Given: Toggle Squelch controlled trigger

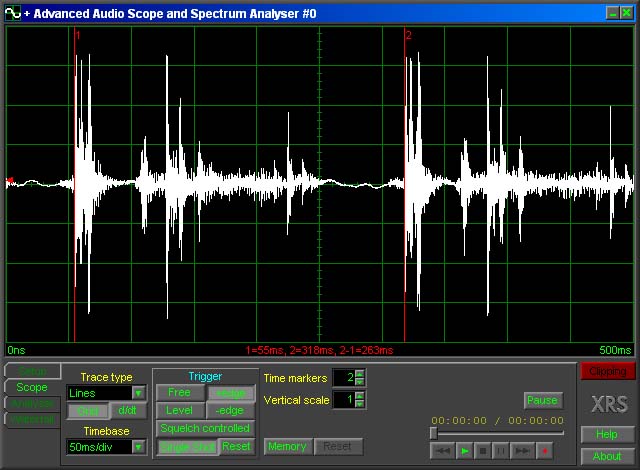Looking at the screenshot, I should (205, 428).
